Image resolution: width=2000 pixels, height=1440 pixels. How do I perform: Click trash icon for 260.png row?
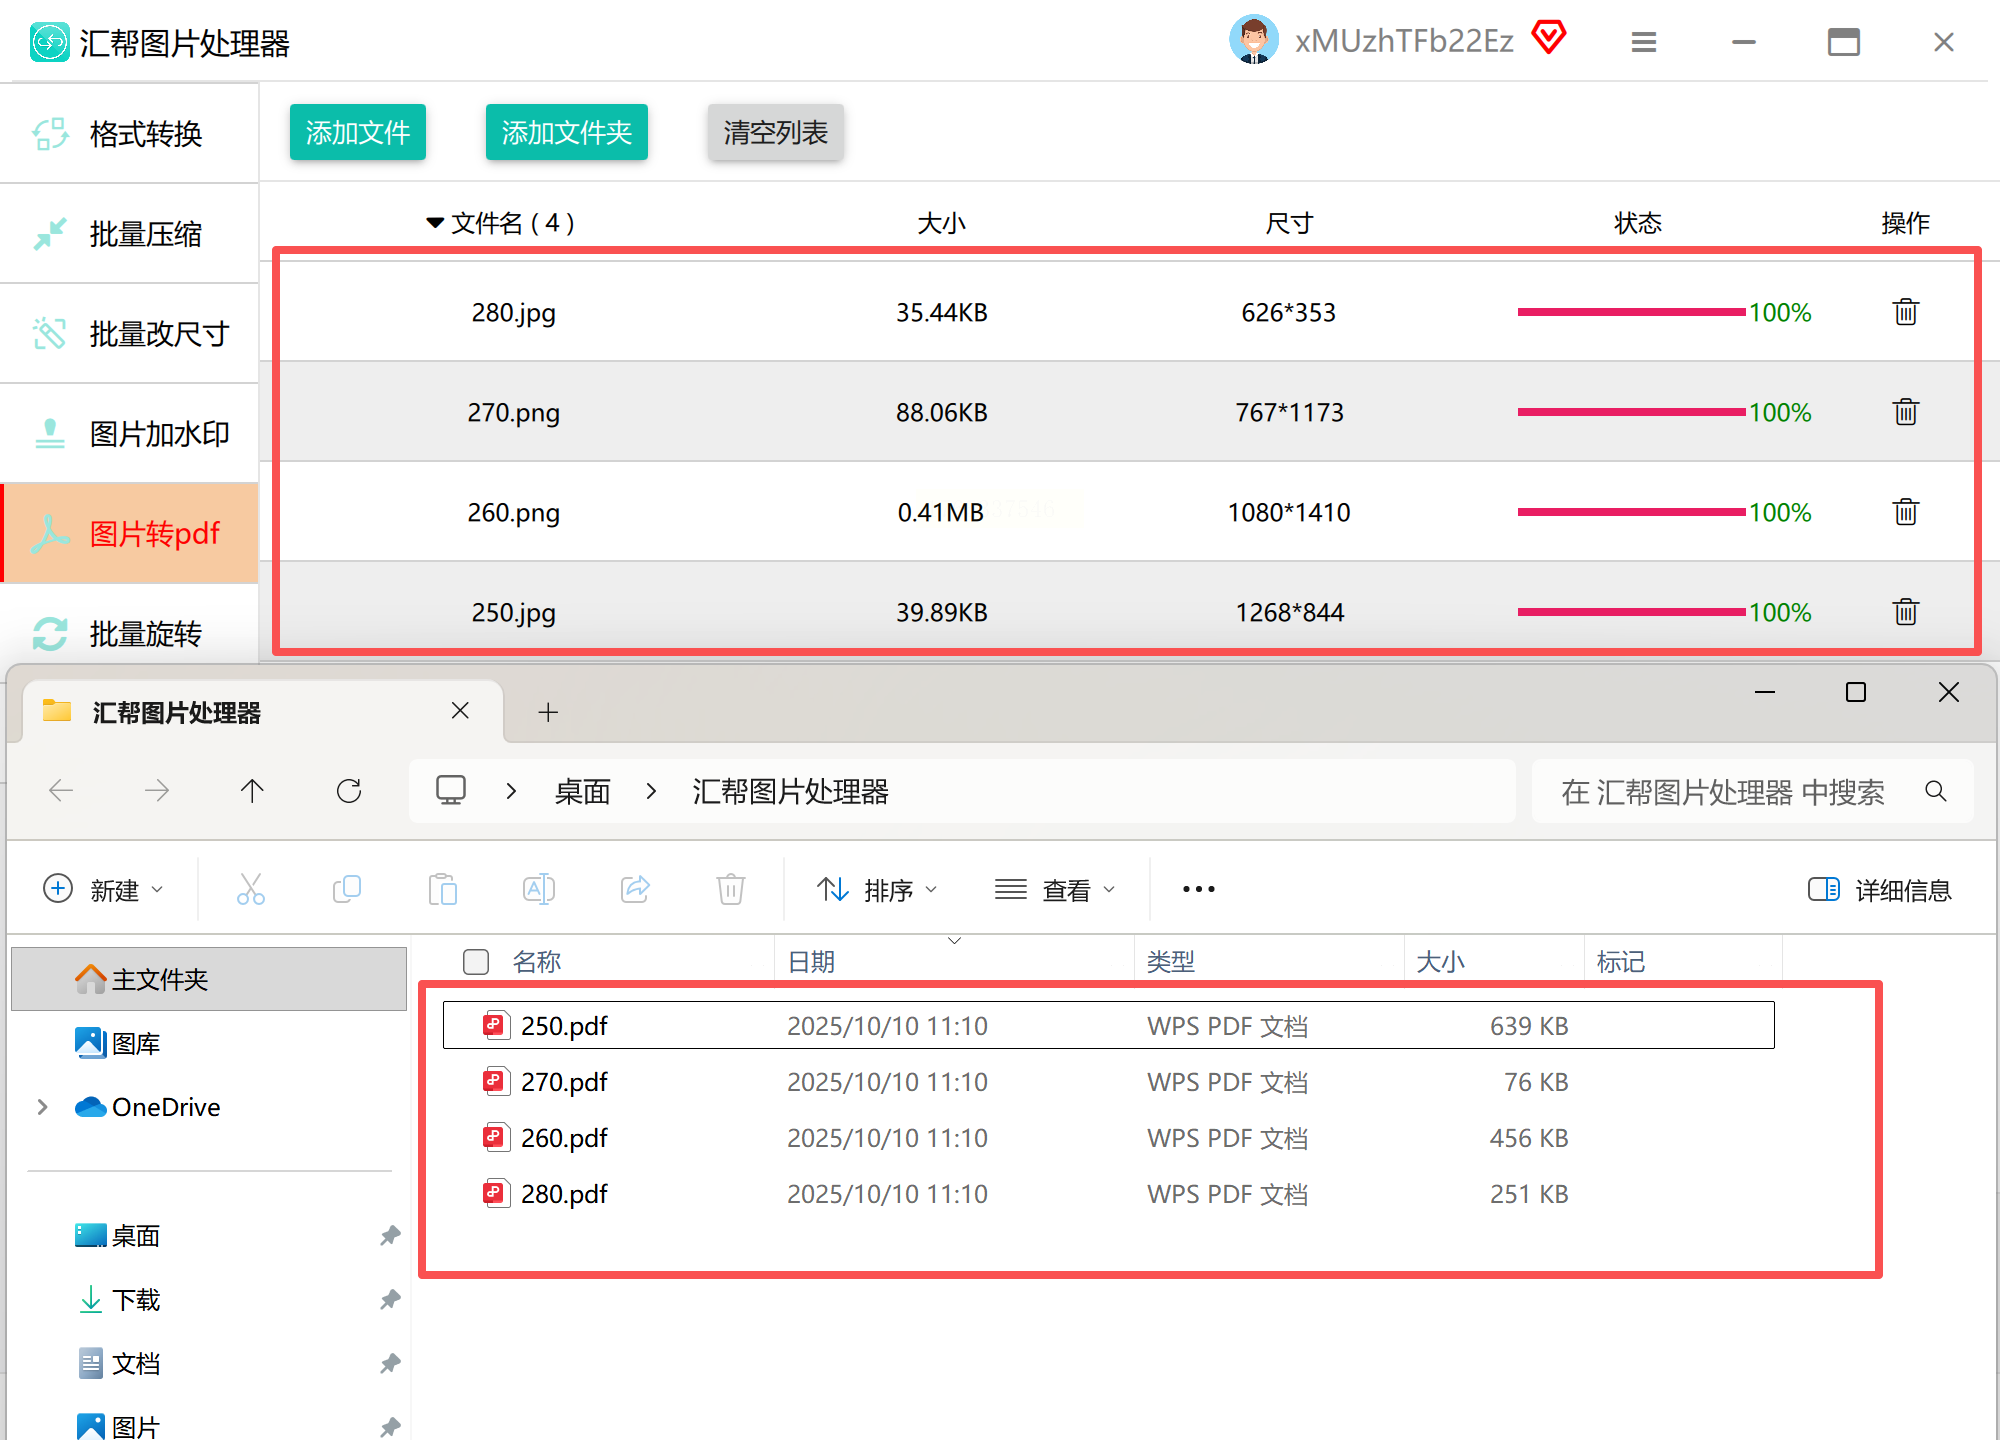click(x=1905, y=512)
